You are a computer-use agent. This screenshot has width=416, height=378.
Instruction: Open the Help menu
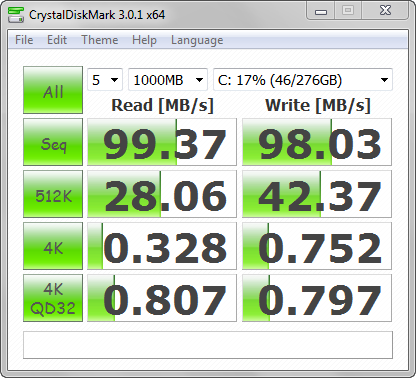point(144,40)
